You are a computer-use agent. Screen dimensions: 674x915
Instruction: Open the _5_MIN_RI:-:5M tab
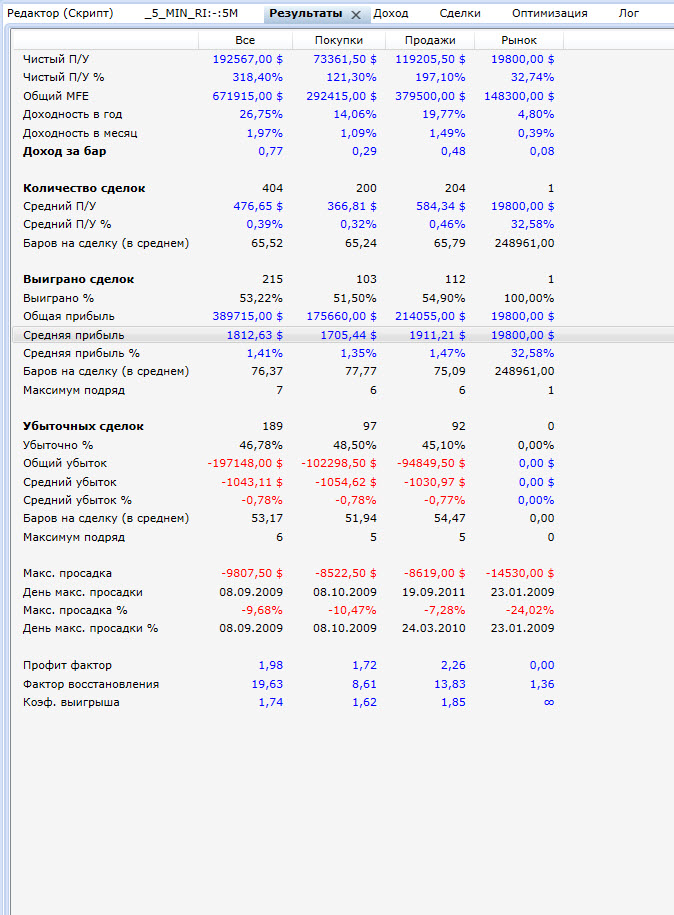[x=191, y=13]
